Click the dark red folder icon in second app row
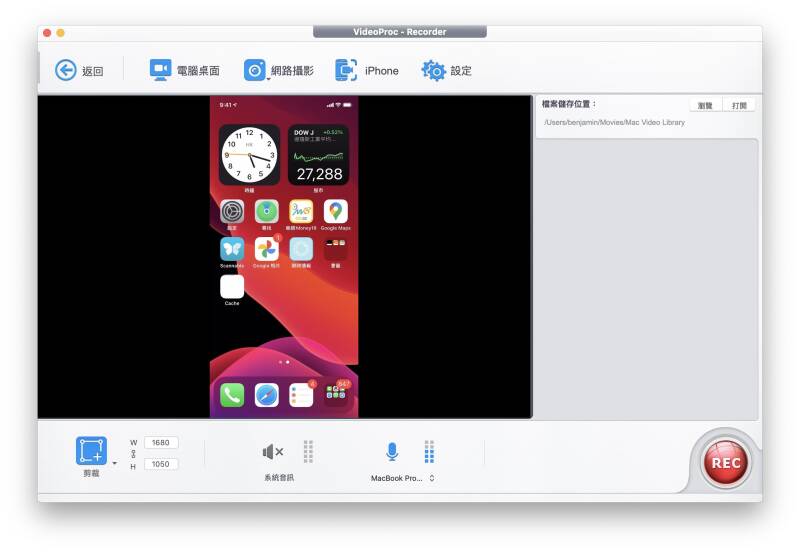 (336, 249)
